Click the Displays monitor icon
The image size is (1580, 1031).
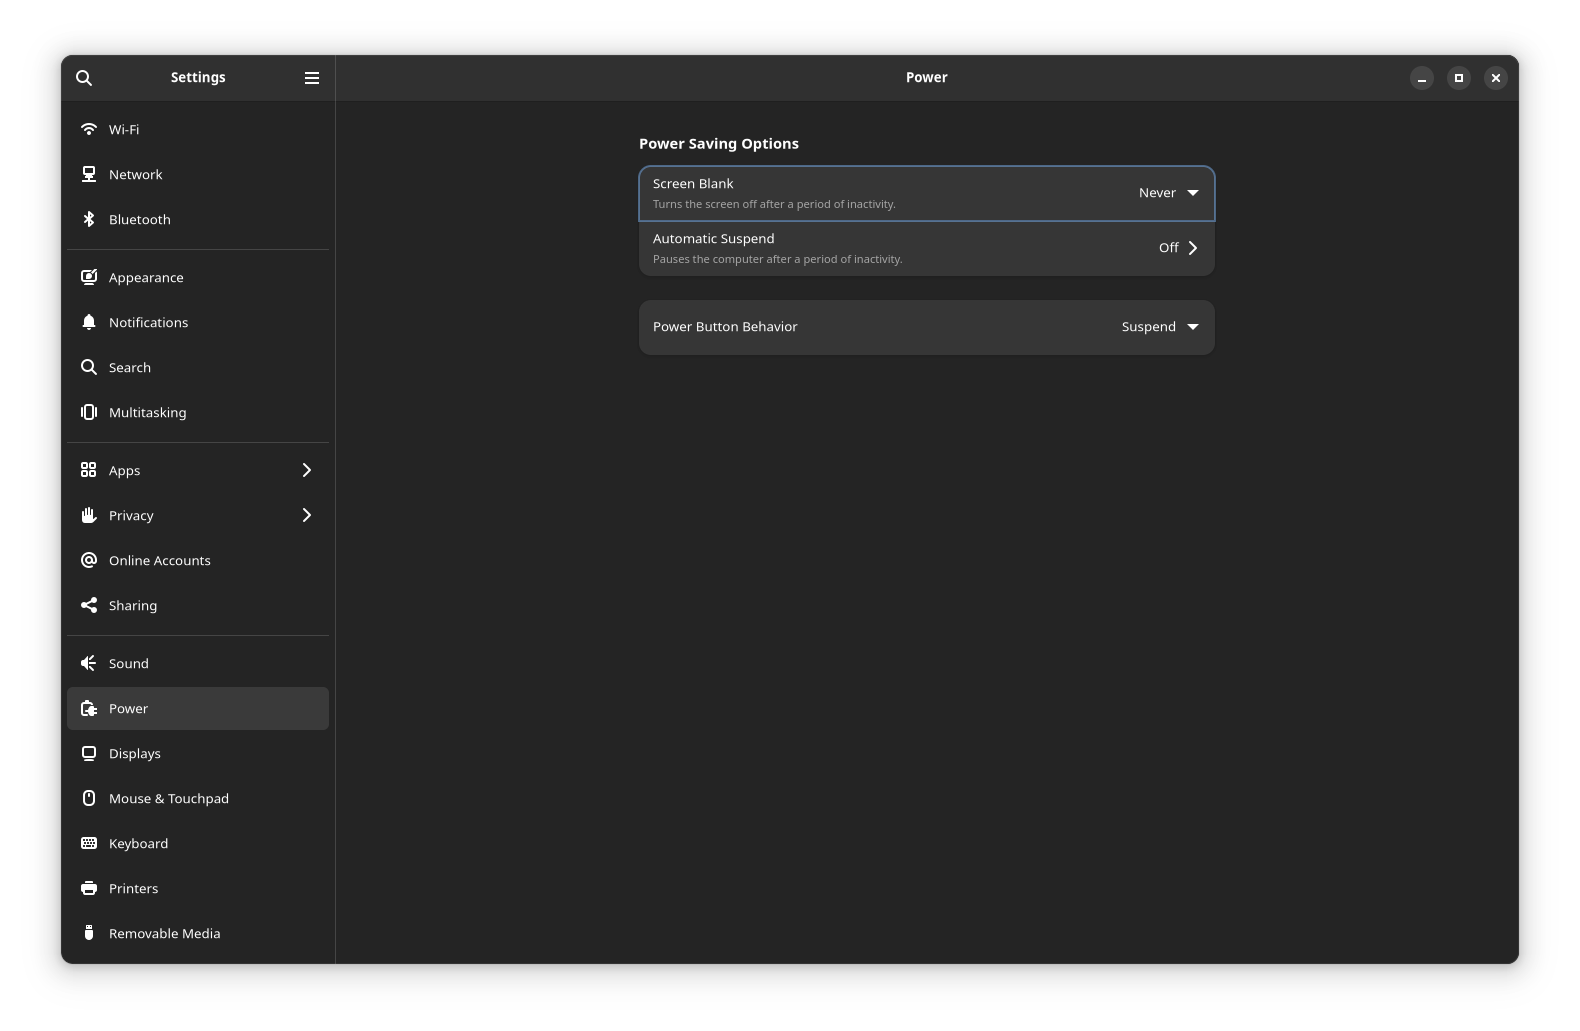(x=89, y=753)
